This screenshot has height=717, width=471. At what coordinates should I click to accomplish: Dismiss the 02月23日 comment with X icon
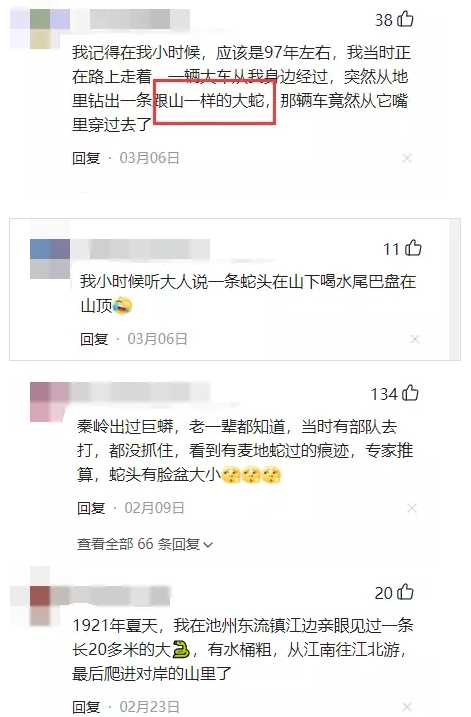(x=407, y=706)
